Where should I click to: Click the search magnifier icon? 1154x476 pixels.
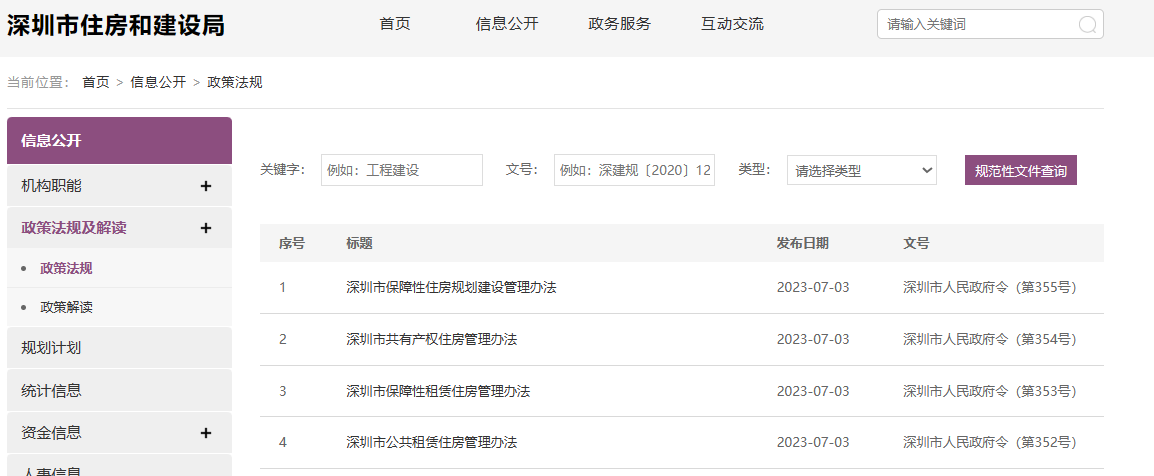coord(1087,24)
